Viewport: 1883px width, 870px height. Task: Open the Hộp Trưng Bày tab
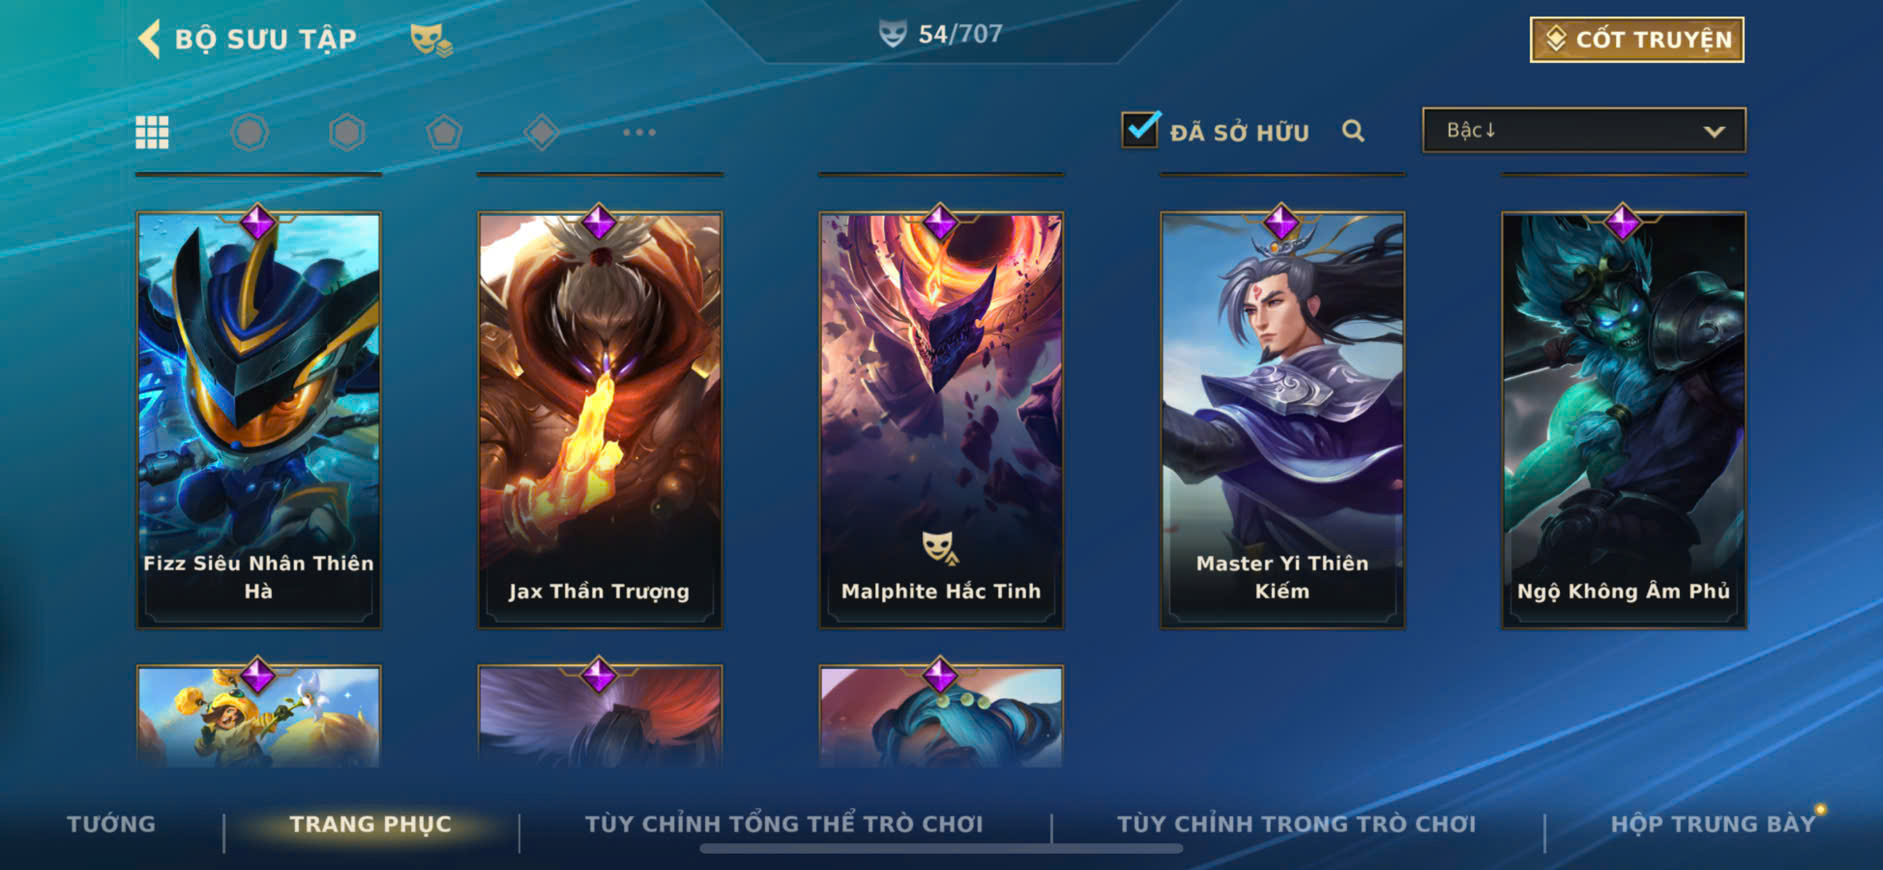[1712, 824]
